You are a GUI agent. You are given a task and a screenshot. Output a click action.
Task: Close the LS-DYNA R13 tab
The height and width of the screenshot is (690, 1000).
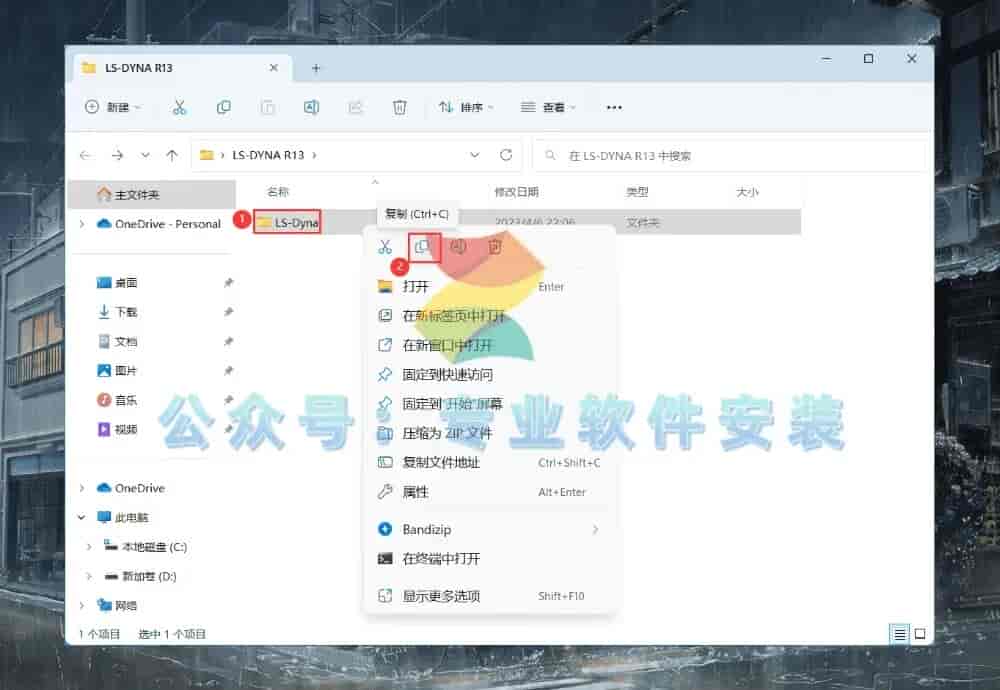pos(274,68)
